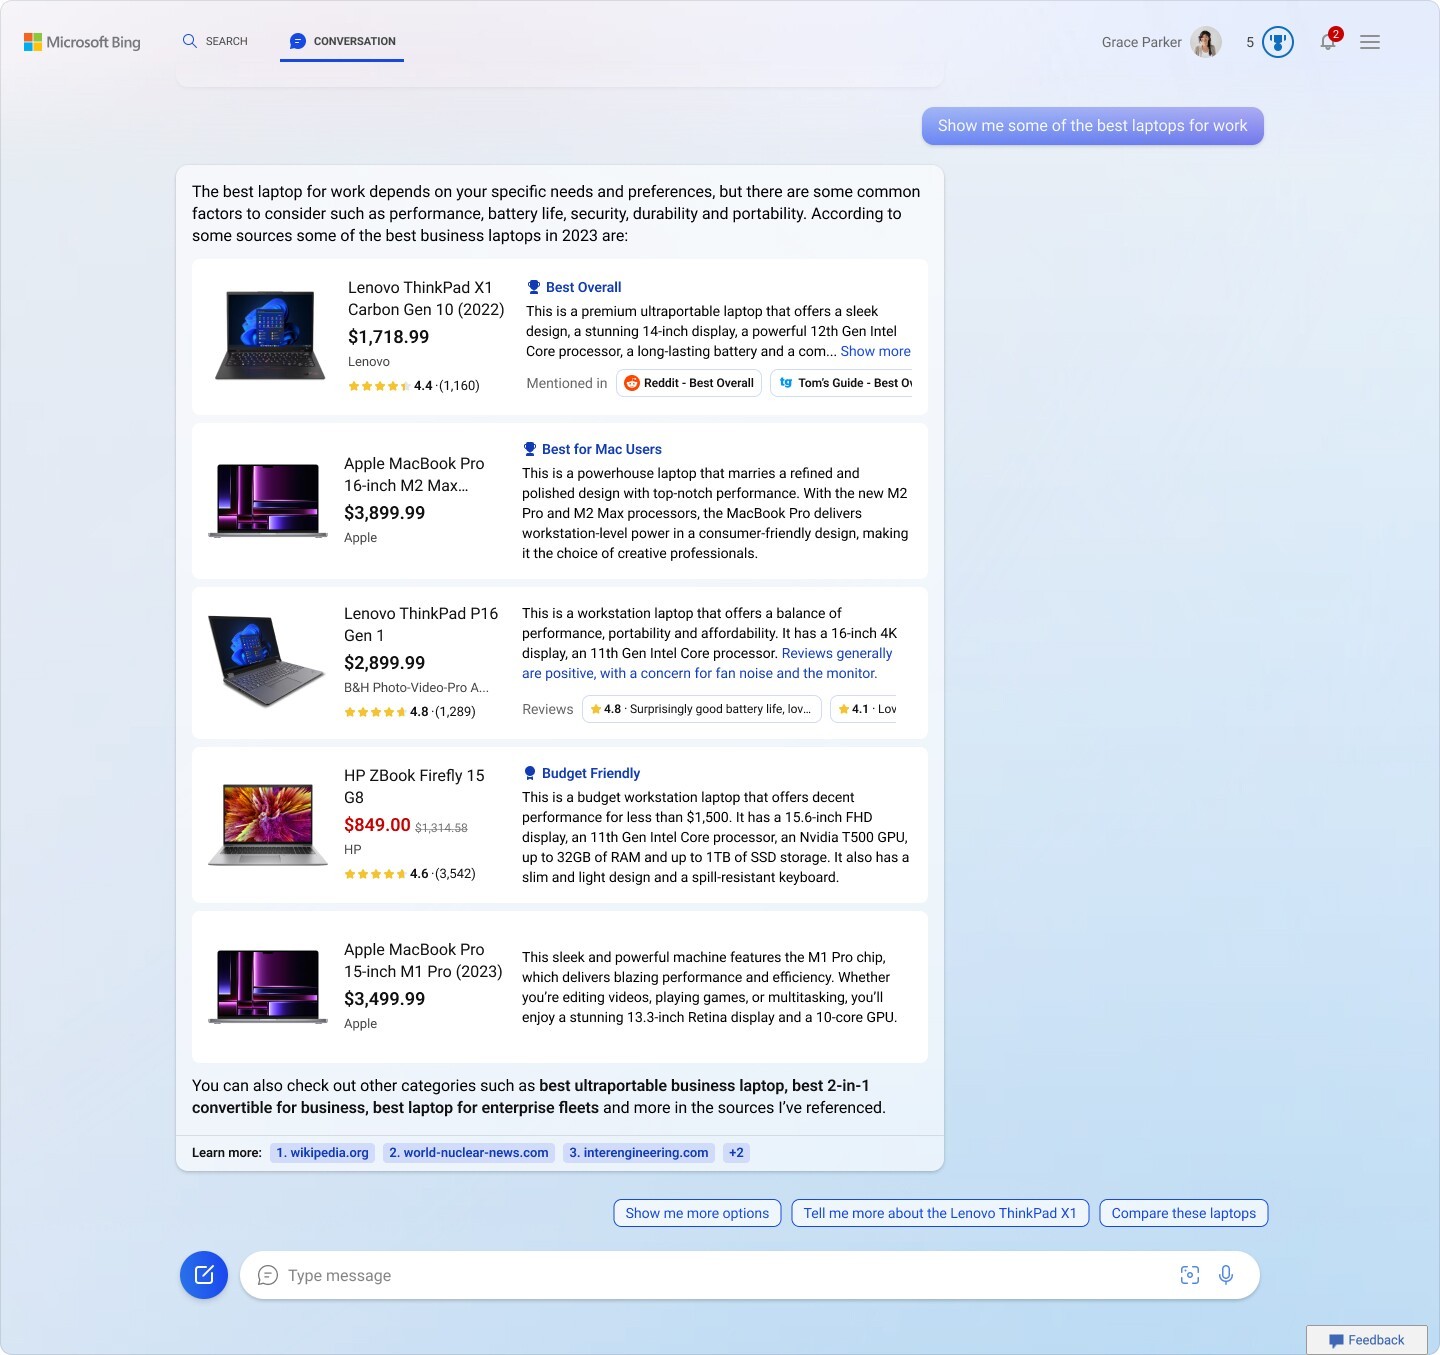Image resolution: width=1440 pixels, height=1355 pixels.
Task: Expand description with Show more
Action: pyautogui.click(x=876, y=351)
